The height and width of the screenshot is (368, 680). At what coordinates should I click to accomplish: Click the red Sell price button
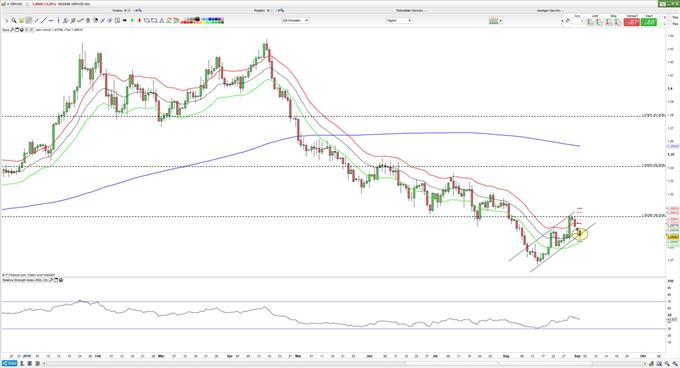(632, 22)
